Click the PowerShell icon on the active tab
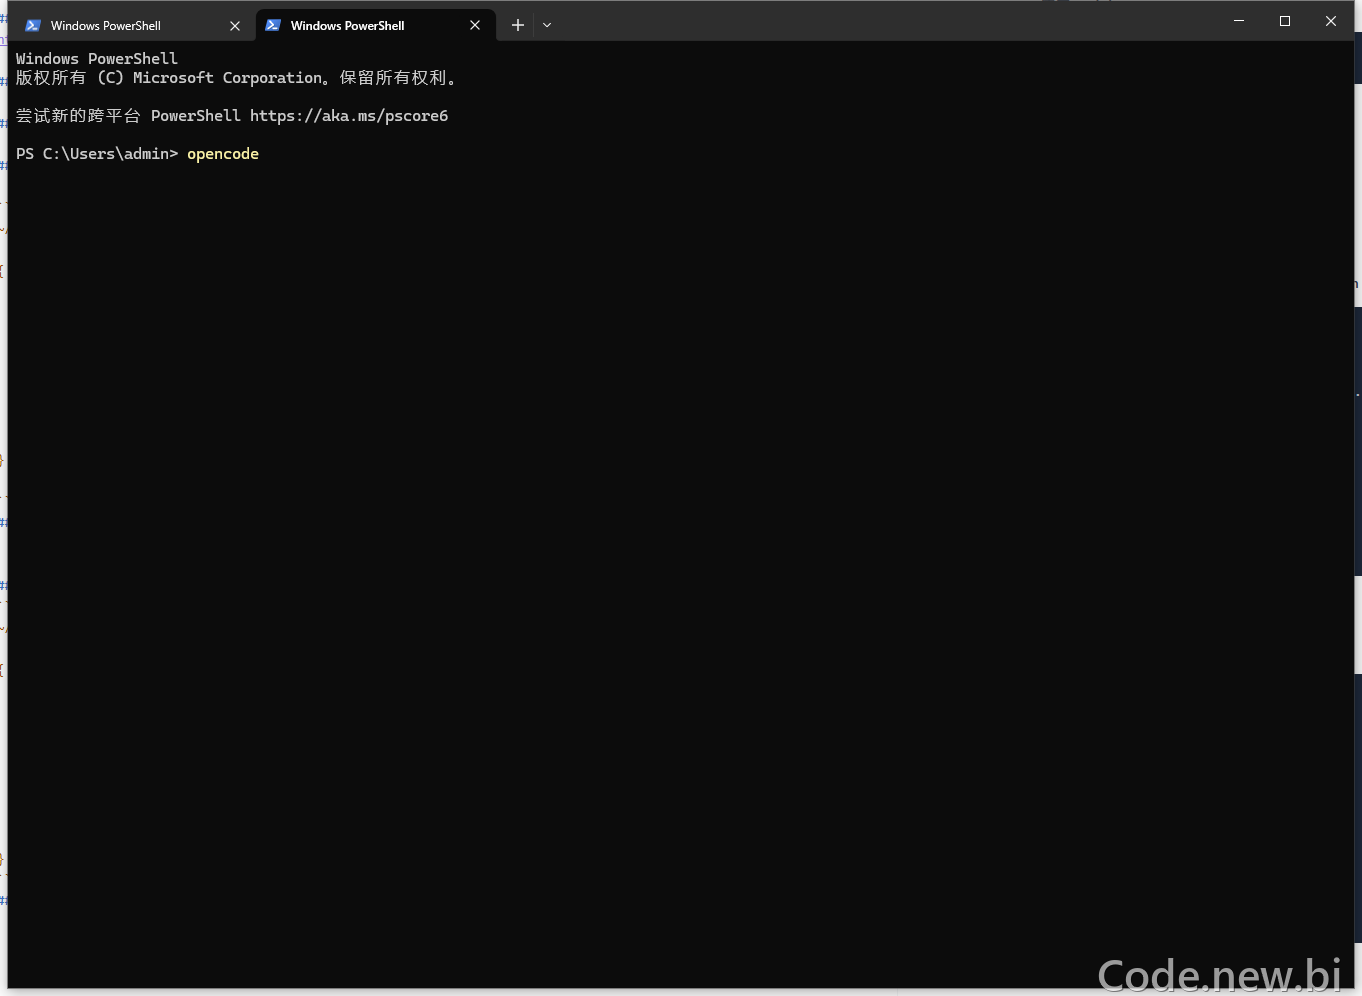The width and height of the screenshot is (1362, 996). [x=273, y=25]
